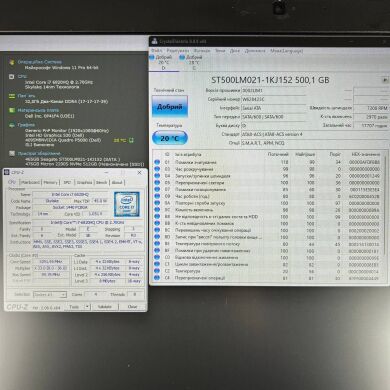Click status circle for attribute ID 04
The image size is (390, 390).
(157, 176)
